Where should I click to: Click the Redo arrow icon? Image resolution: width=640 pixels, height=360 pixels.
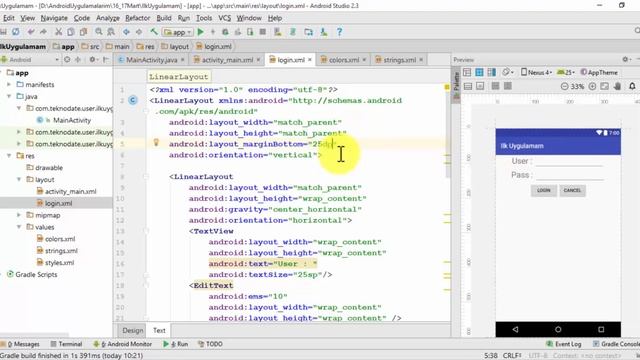[x=43, y=32]
